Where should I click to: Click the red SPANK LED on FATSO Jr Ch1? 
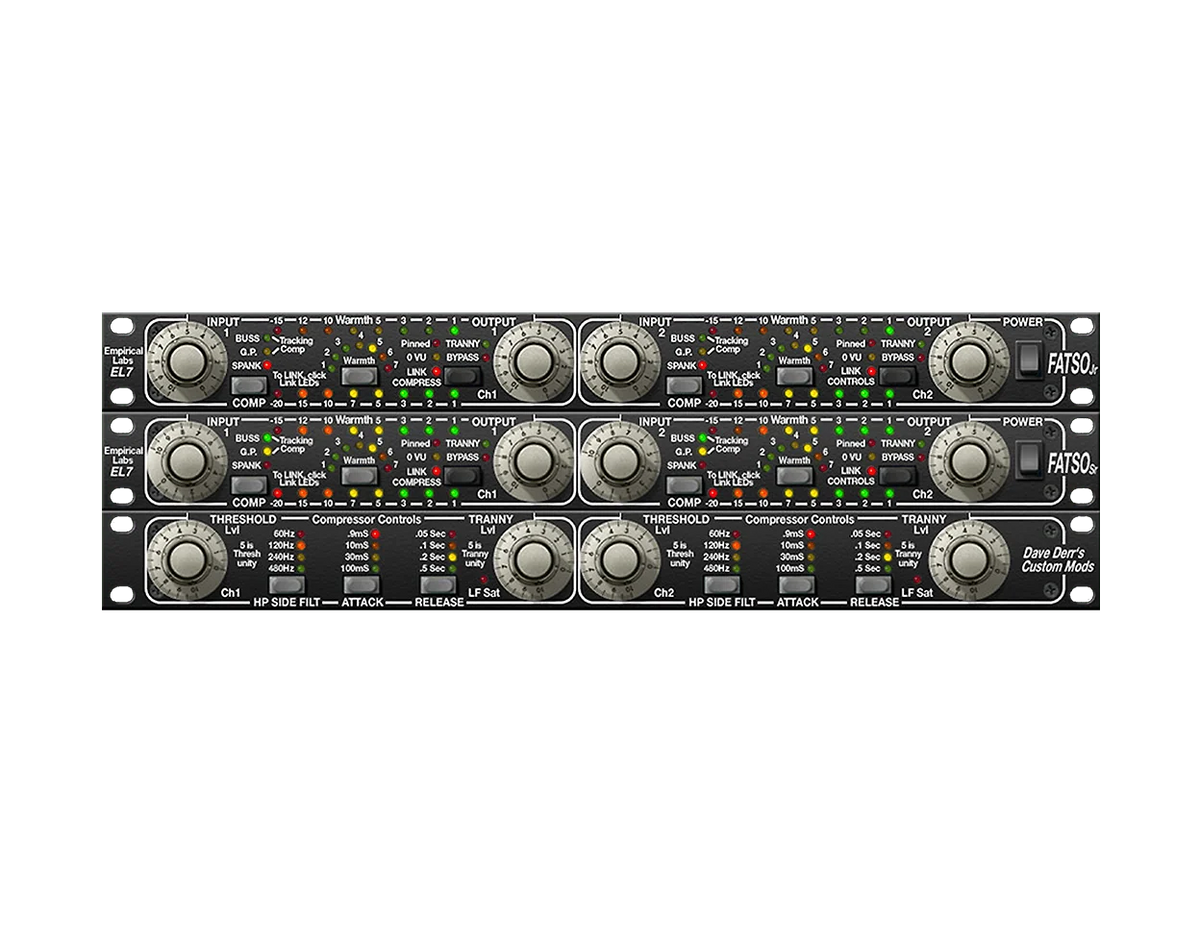[267, 366]
